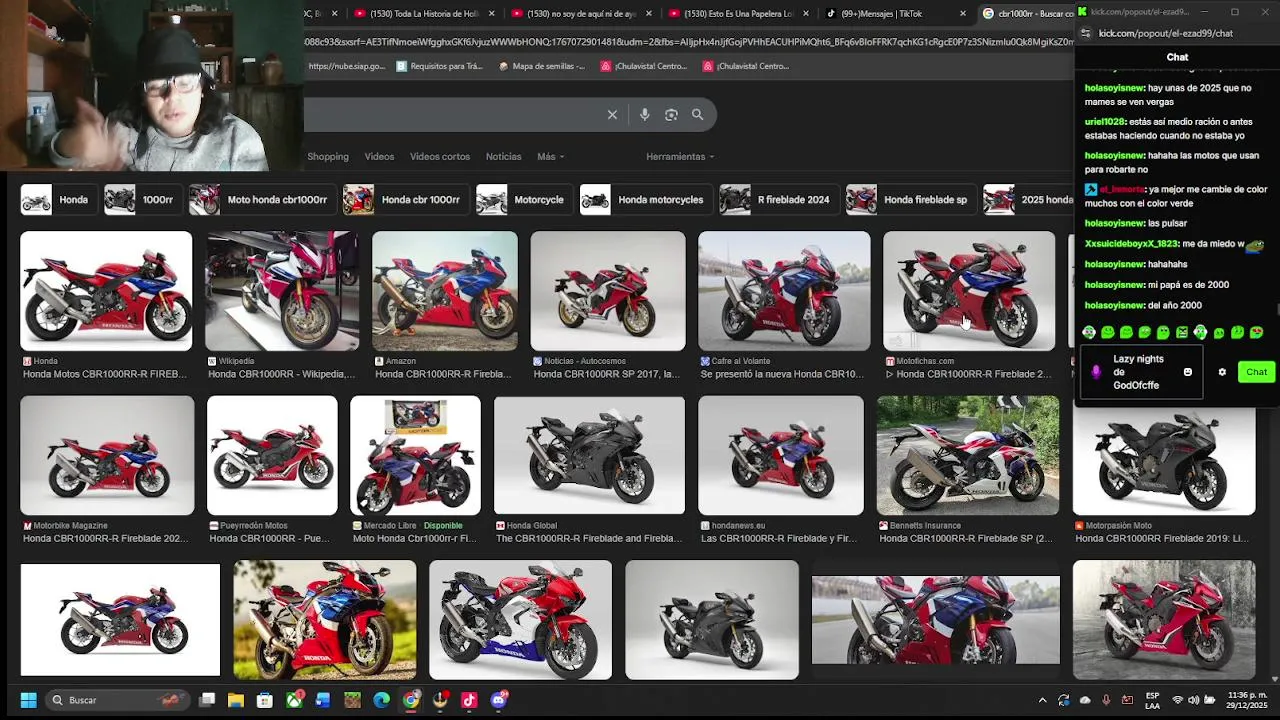
Task: Open Honda Global black Fireblade image
Action: (589, 456)
